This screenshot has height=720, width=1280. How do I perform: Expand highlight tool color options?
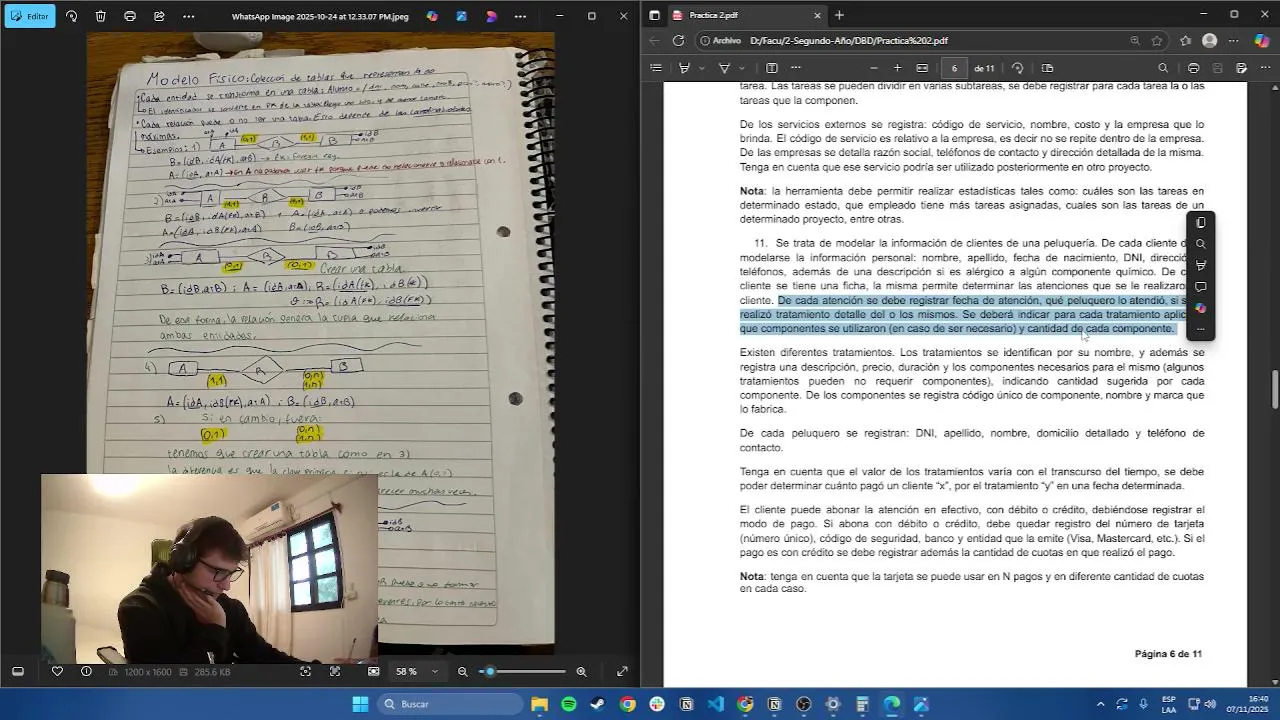[x=701, y=68]
